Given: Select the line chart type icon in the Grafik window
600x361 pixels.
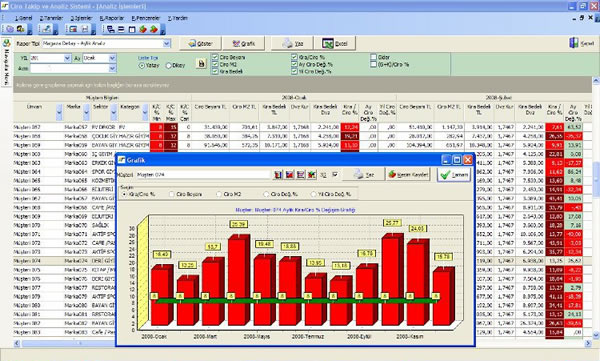Looking at the screenshot, I should click(300, 175).
